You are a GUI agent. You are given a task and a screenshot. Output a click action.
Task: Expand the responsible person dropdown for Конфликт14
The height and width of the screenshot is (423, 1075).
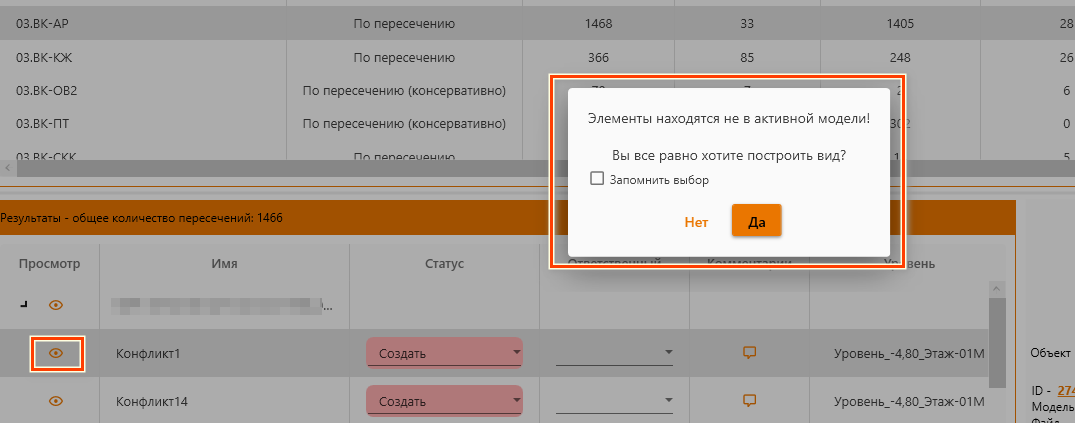[x=614, y=401]
